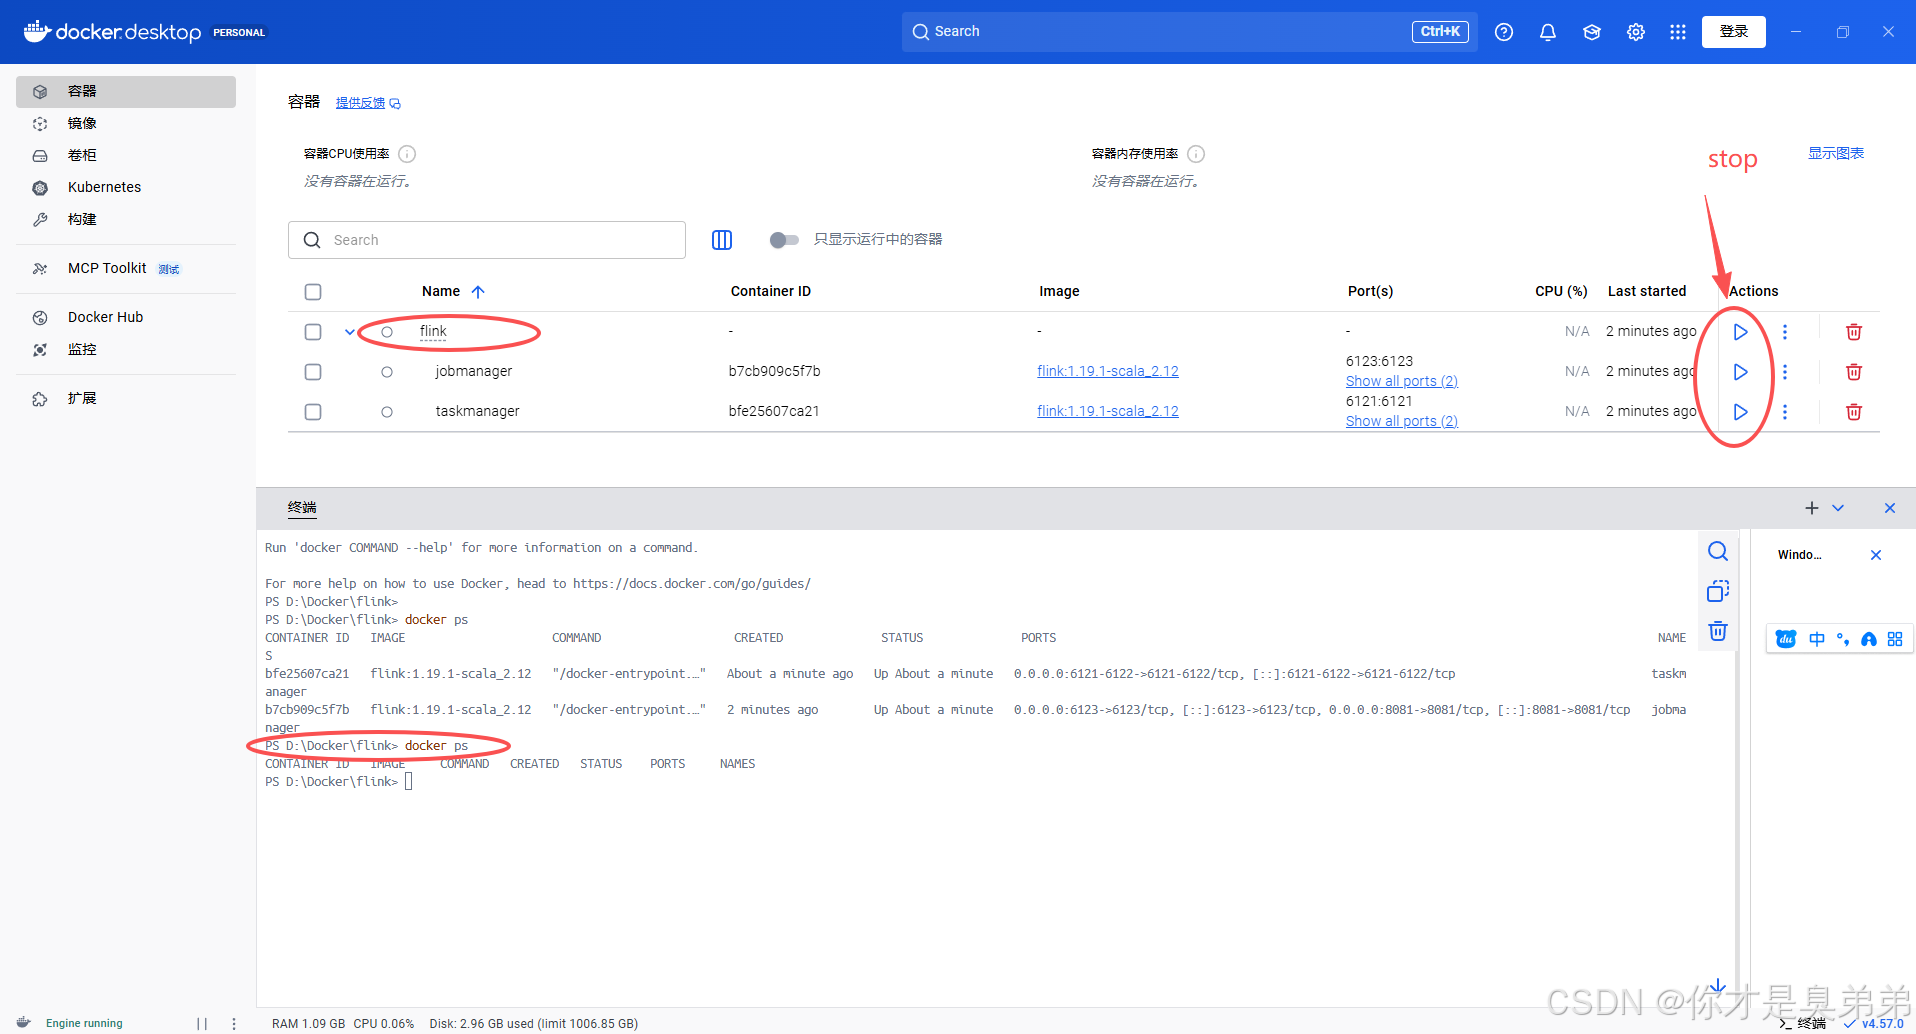Copy terminal content with copy icon

coord(1718,591)
